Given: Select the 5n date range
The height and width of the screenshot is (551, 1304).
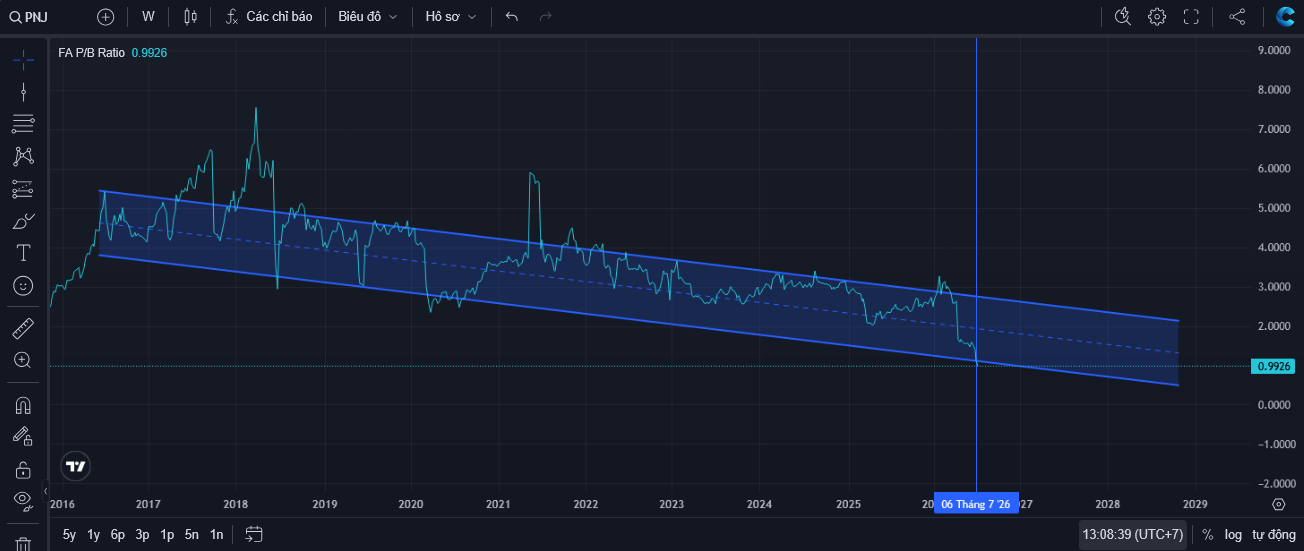Looking at the screenshot, I should point(192,535).
